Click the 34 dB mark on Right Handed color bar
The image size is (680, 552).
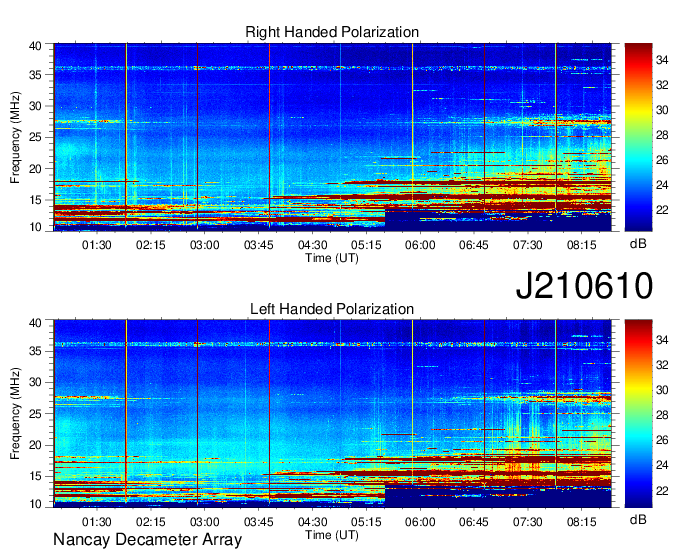(x=662, y=60)
